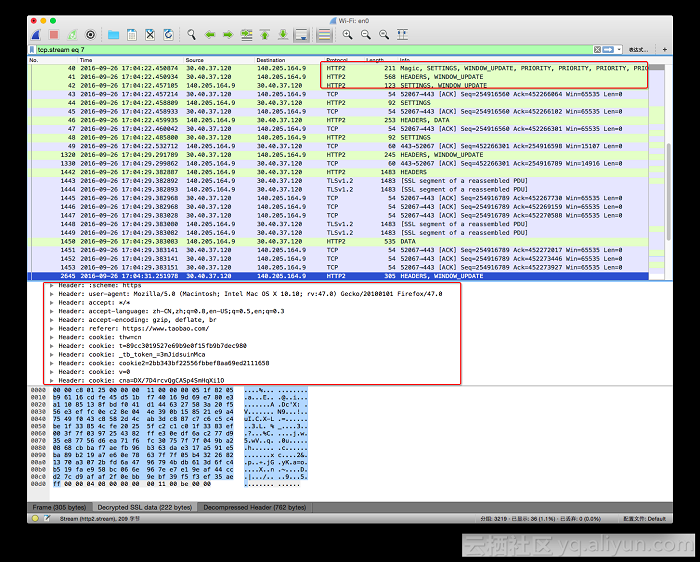Select packet 46 HEADERS, DATA row
The width and height of the screenshot is (700, 562).
(338, 120)
